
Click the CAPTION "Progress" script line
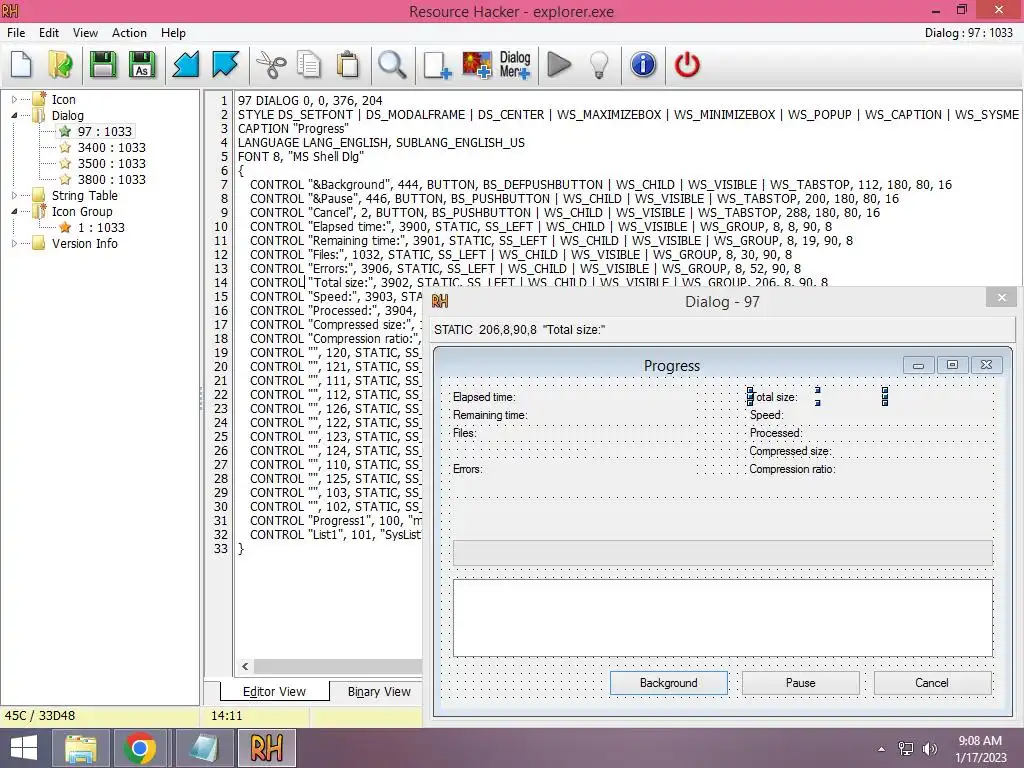point(293,129)
